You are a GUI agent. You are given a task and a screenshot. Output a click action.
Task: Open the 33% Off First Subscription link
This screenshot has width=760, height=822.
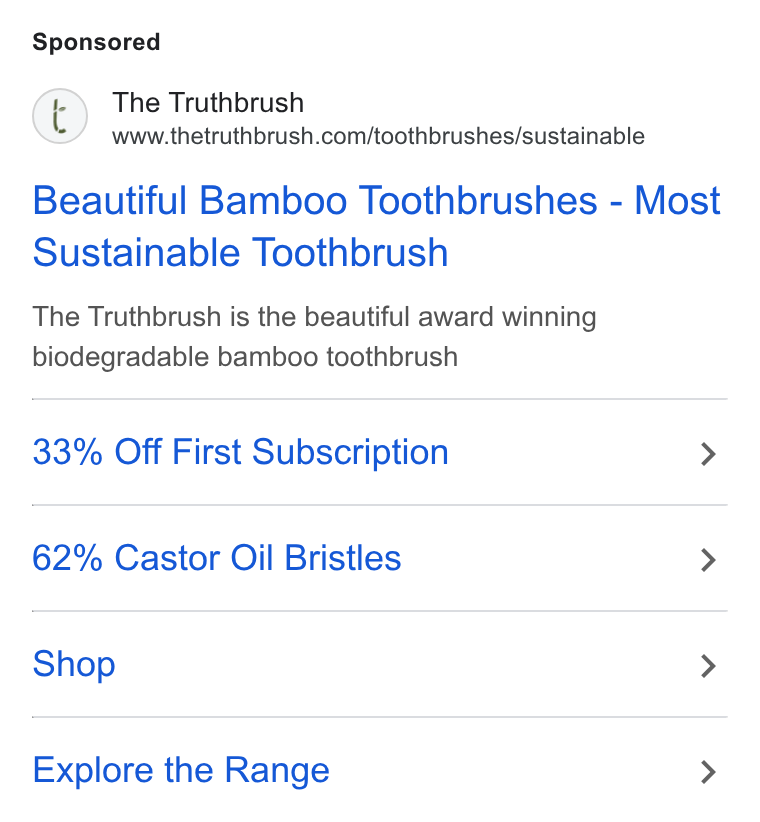[241, 452]
